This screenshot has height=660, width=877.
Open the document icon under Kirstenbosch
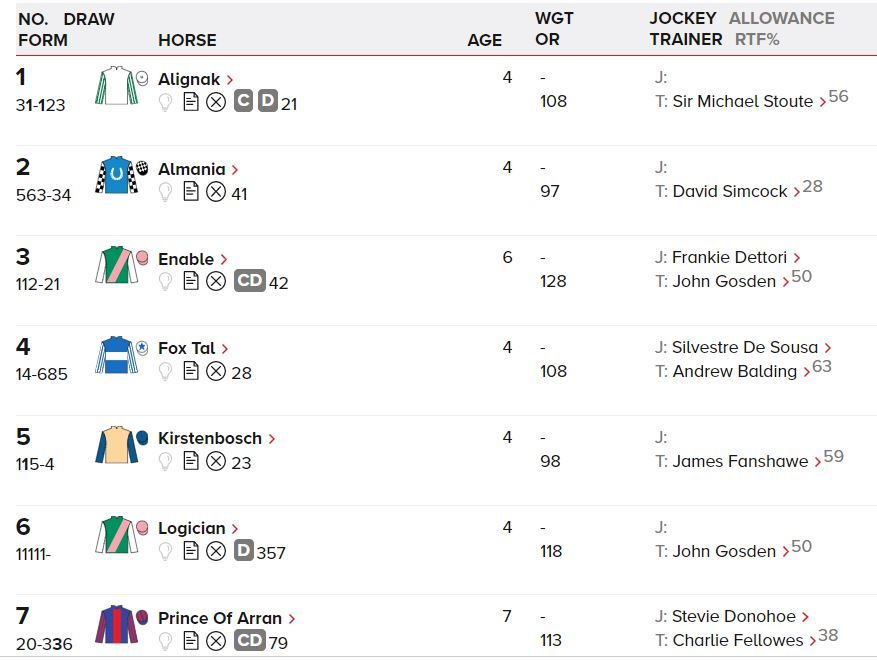191,462
